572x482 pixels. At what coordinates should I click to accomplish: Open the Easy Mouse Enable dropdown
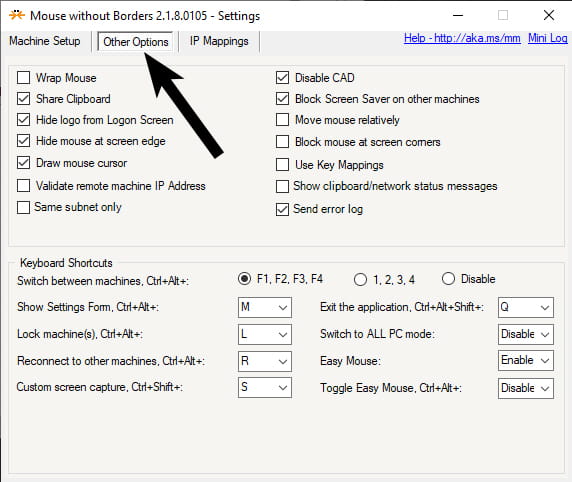point(526,360)
